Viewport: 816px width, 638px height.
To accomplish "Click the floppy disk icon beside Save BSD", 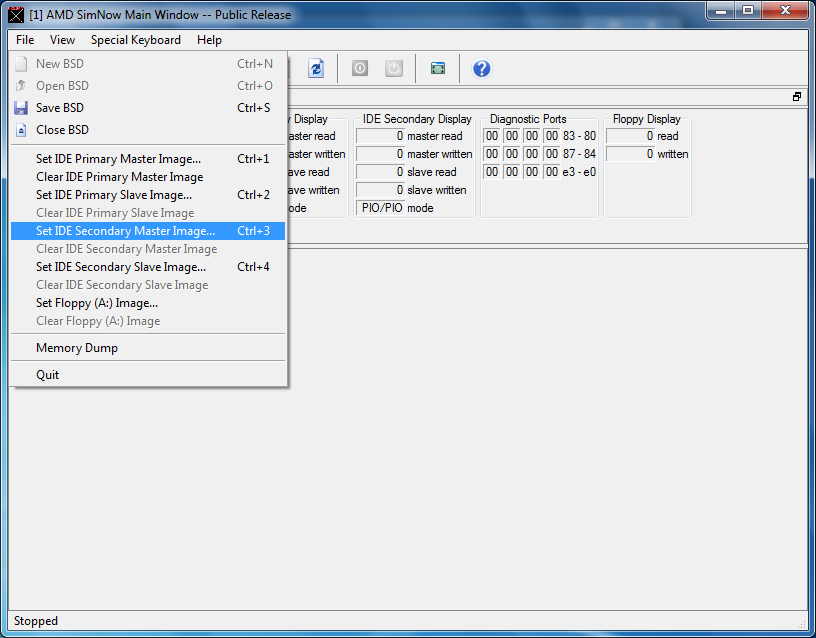I will [x=21, y=108].
